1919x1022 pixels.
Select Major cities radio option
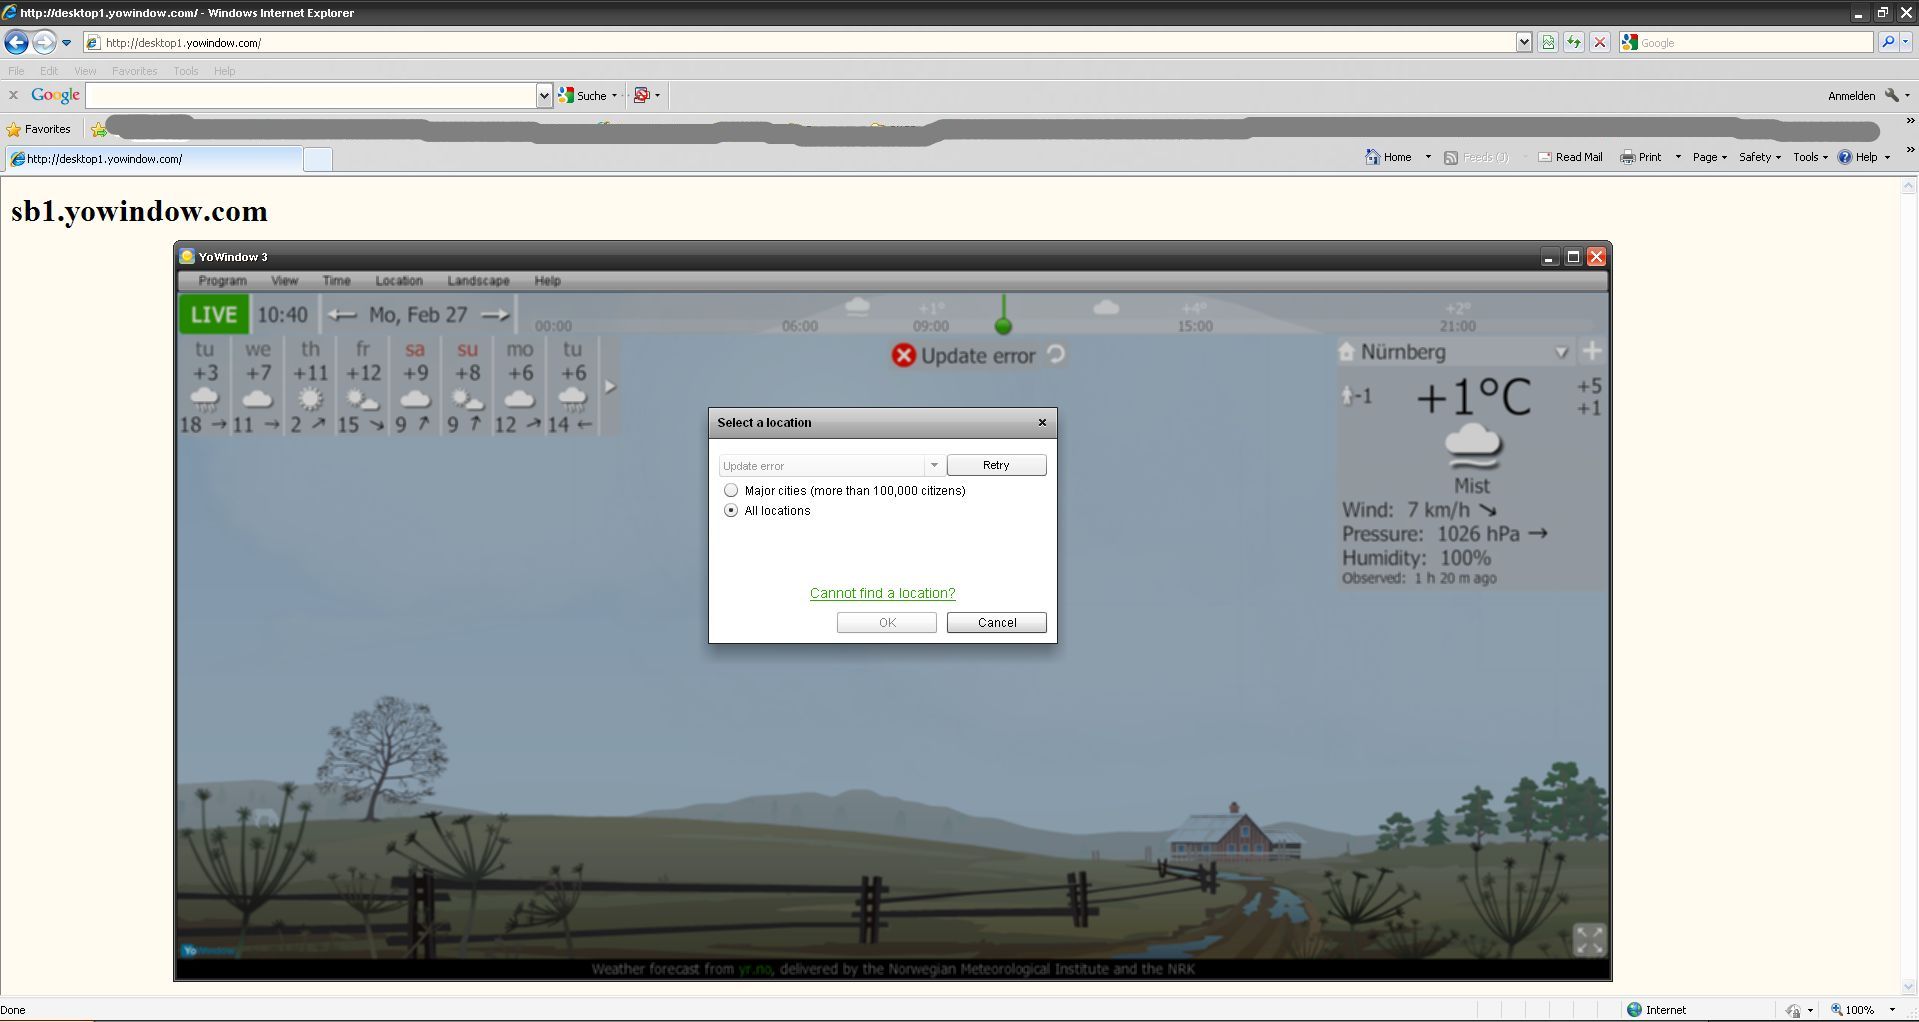(x=731, y=491)
